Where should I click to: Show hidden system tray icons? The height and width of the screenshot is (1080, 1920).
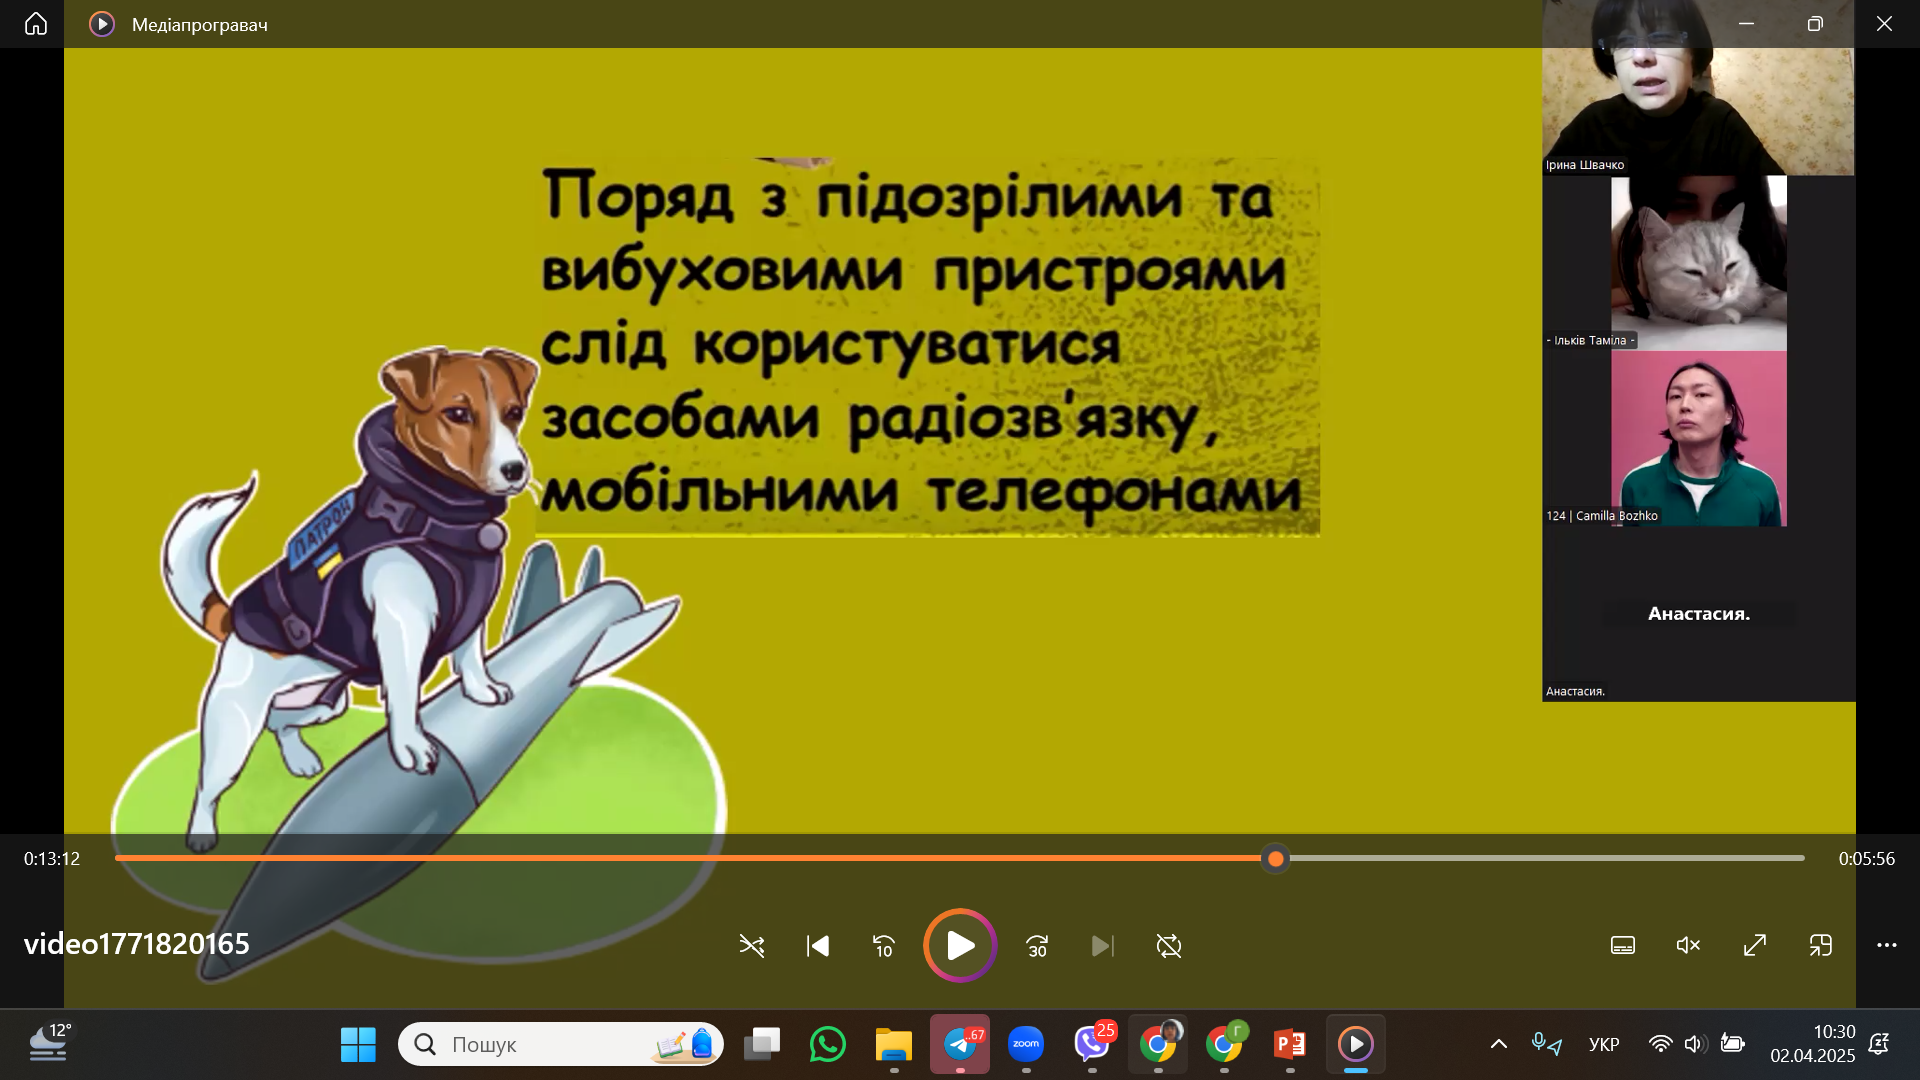tap(1499, 1044)
